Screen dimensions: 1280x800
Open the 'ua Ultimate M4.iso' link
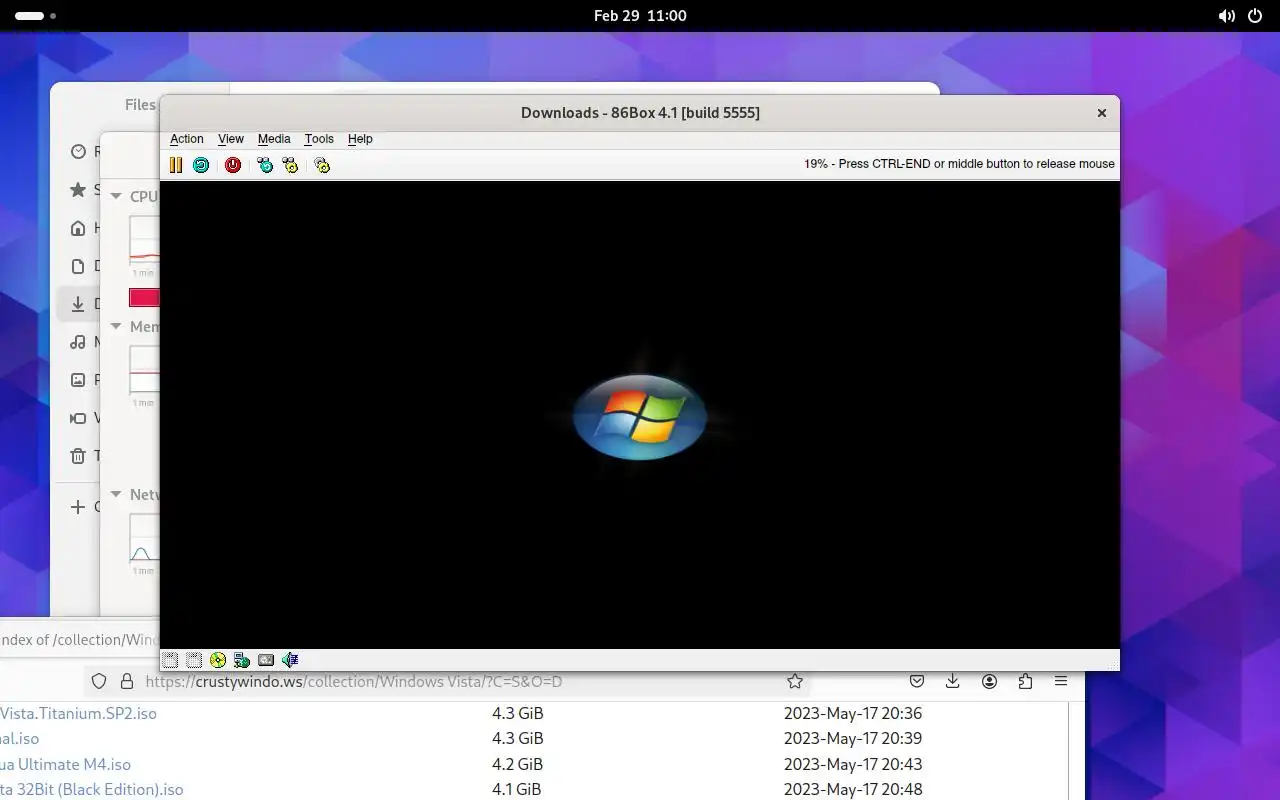(x=65, y=764)
